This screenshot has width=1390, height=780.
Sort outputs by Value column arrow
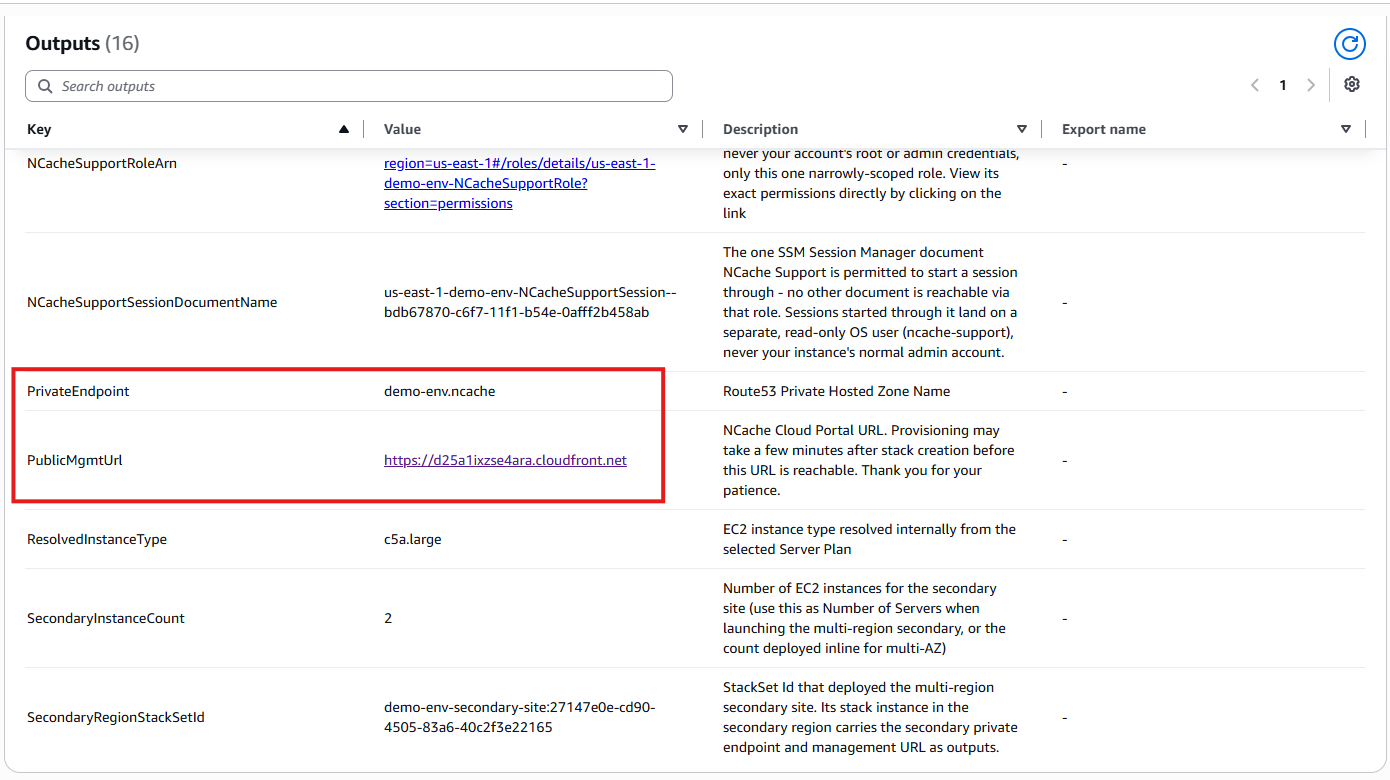click(683, 129)
